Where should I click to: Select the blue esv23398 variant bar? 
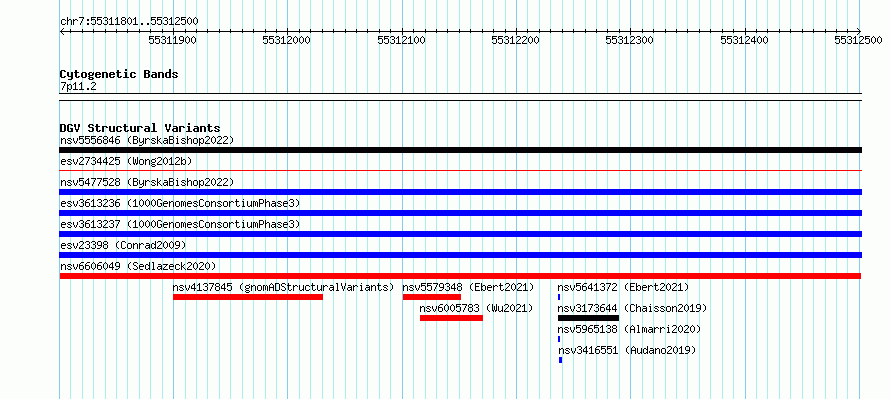pyautogui.click(x=460, y=255)
